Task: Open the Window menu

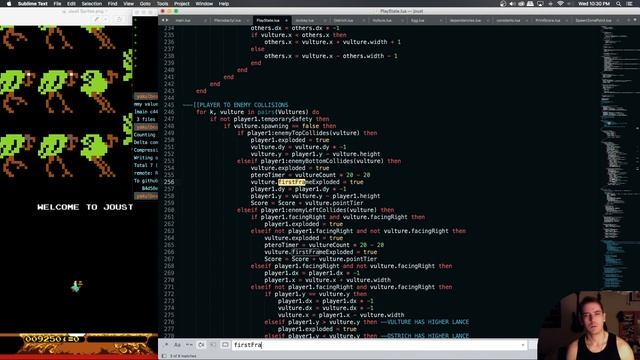Action: coord(204,4)
